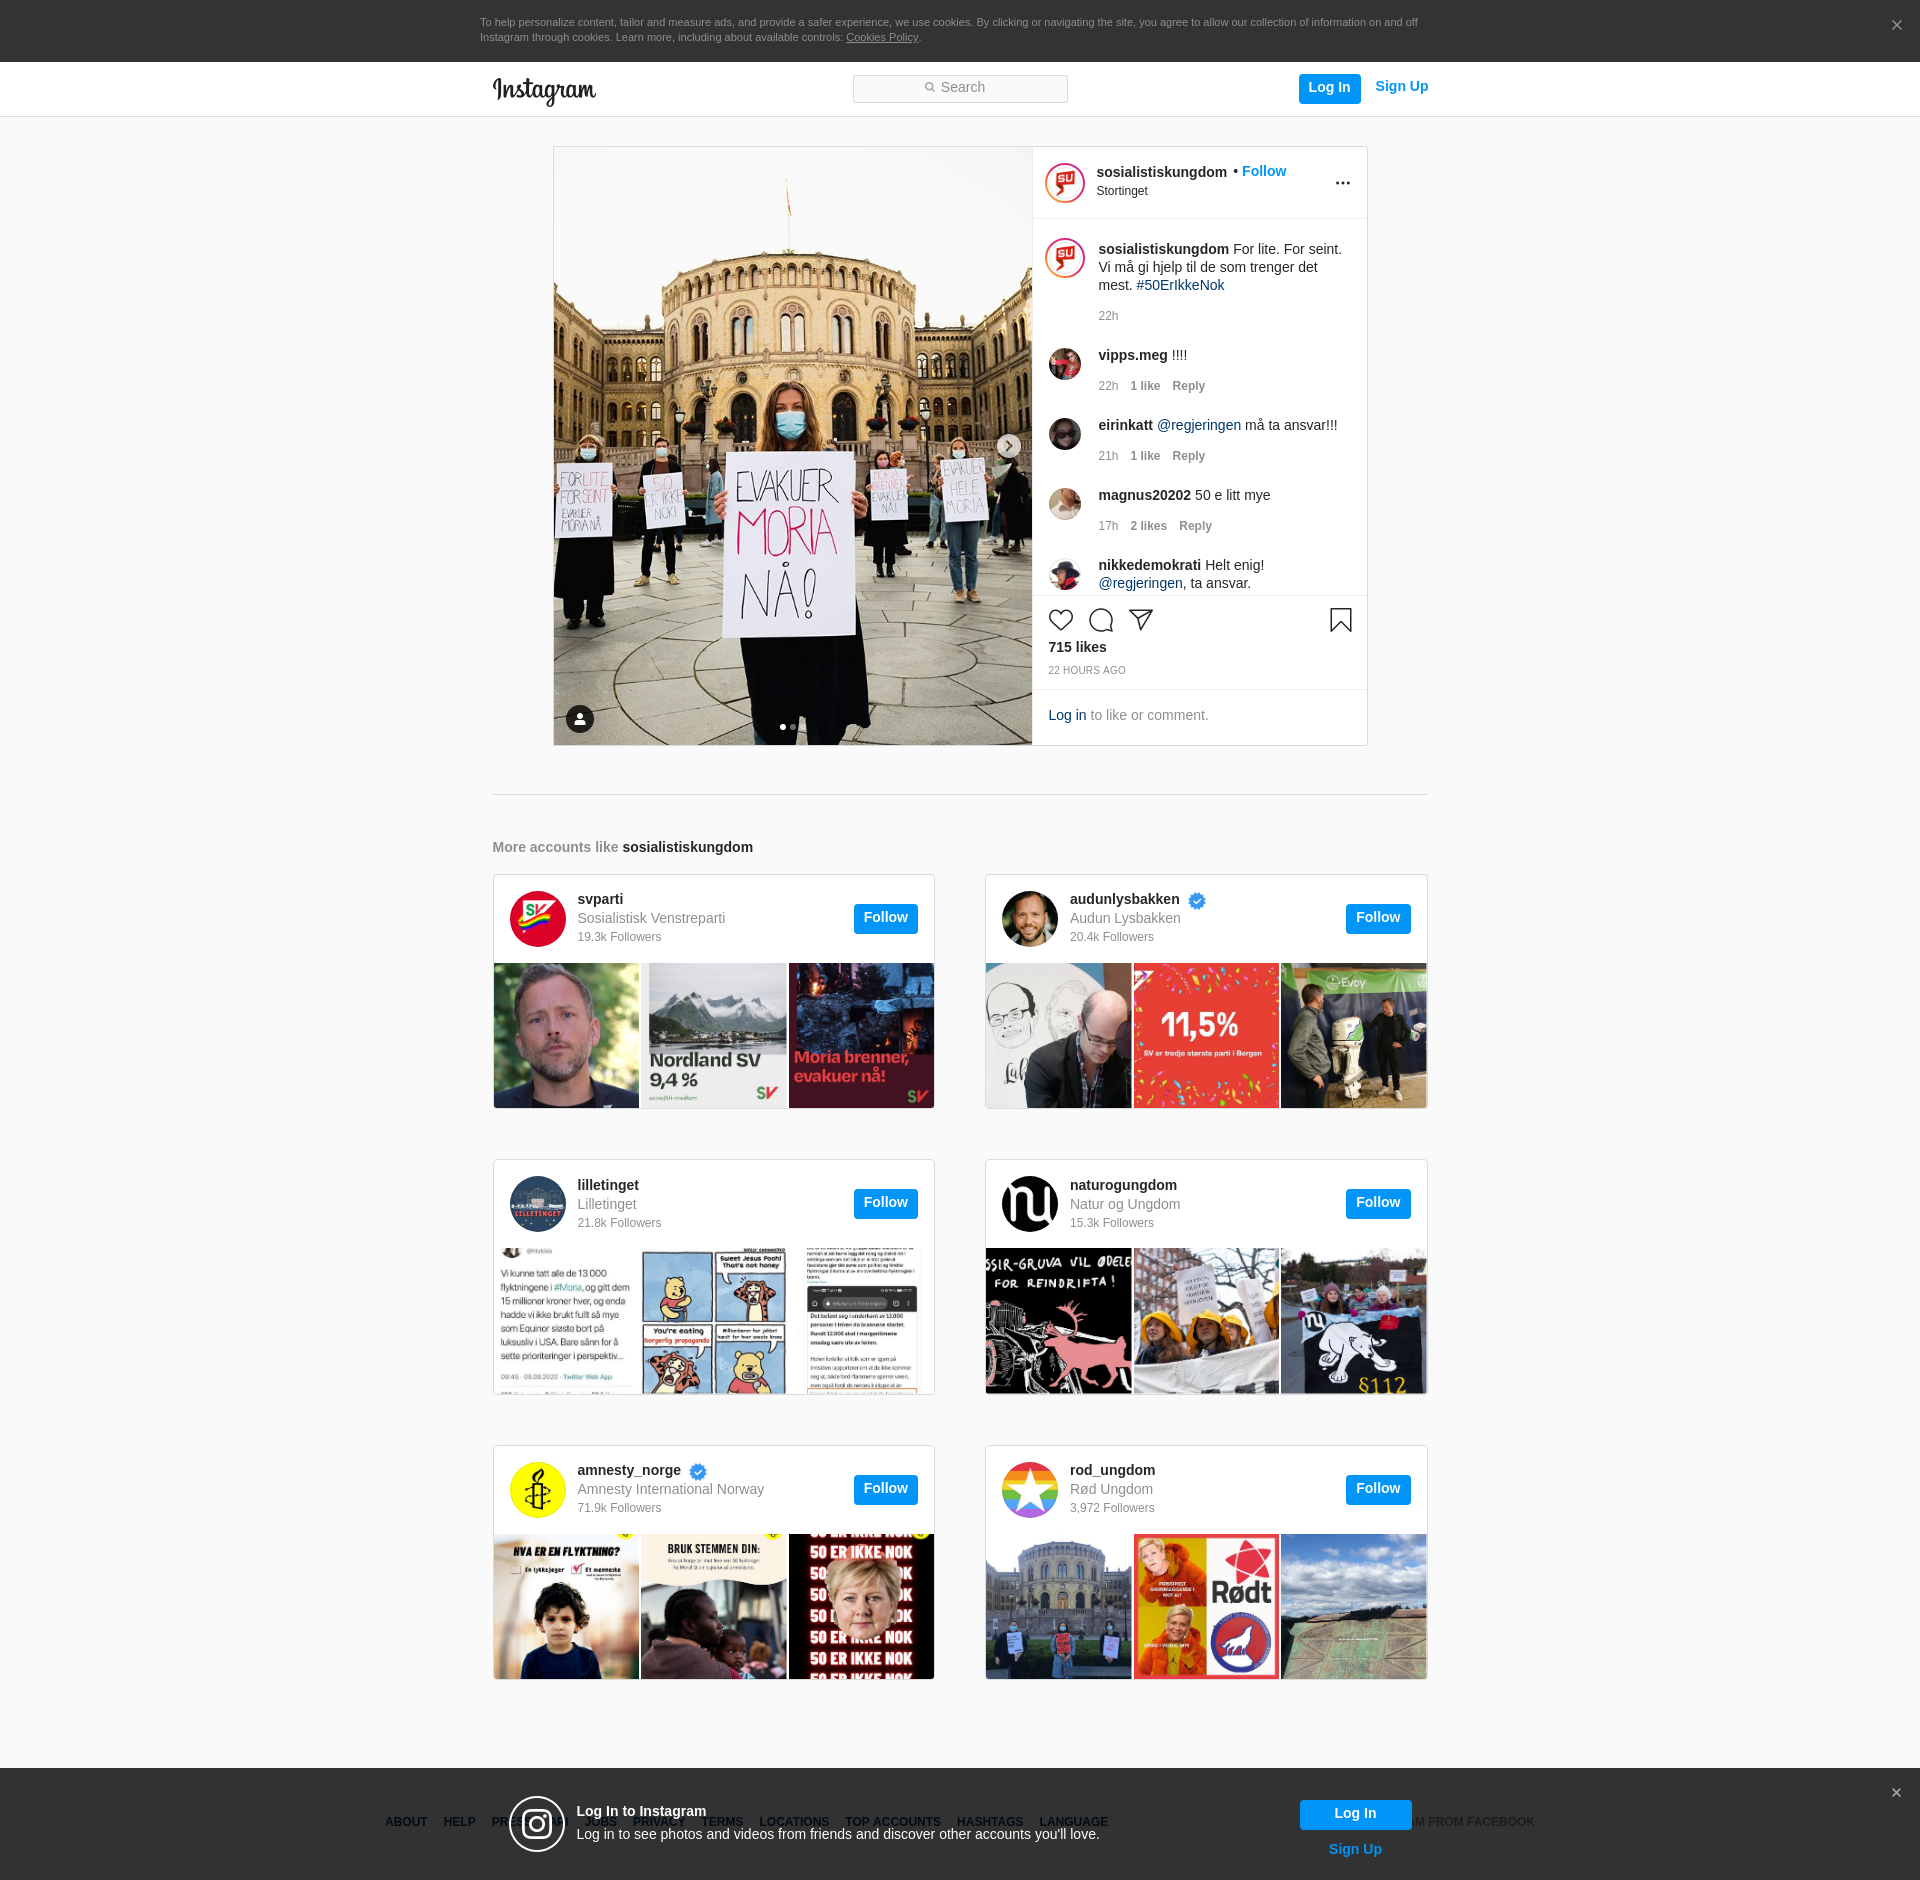1920x1880 pixels.
Task: Follow the lilletinget account
Action: tap(885, 1203)
